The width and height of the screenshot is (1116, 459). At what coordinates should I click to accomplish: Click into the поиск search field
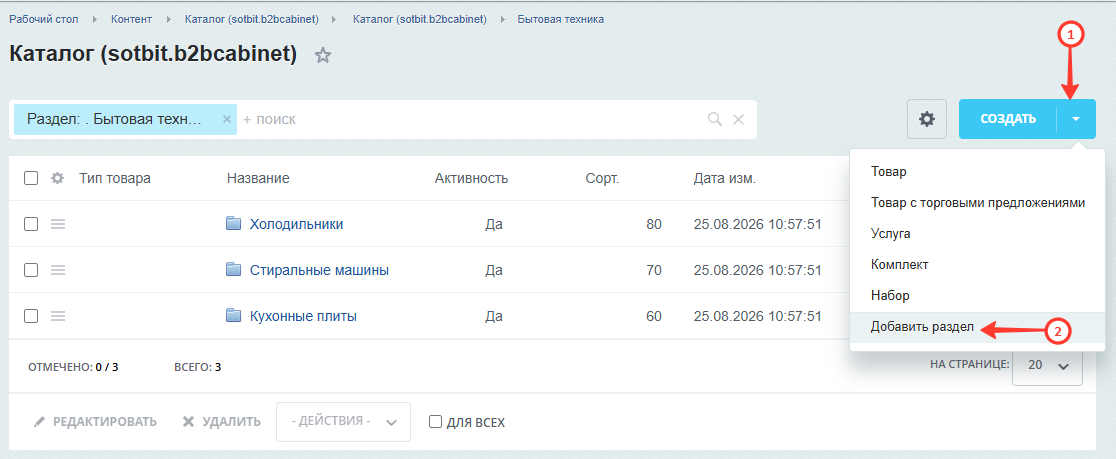pyautogui.click(x=470, y=119)
